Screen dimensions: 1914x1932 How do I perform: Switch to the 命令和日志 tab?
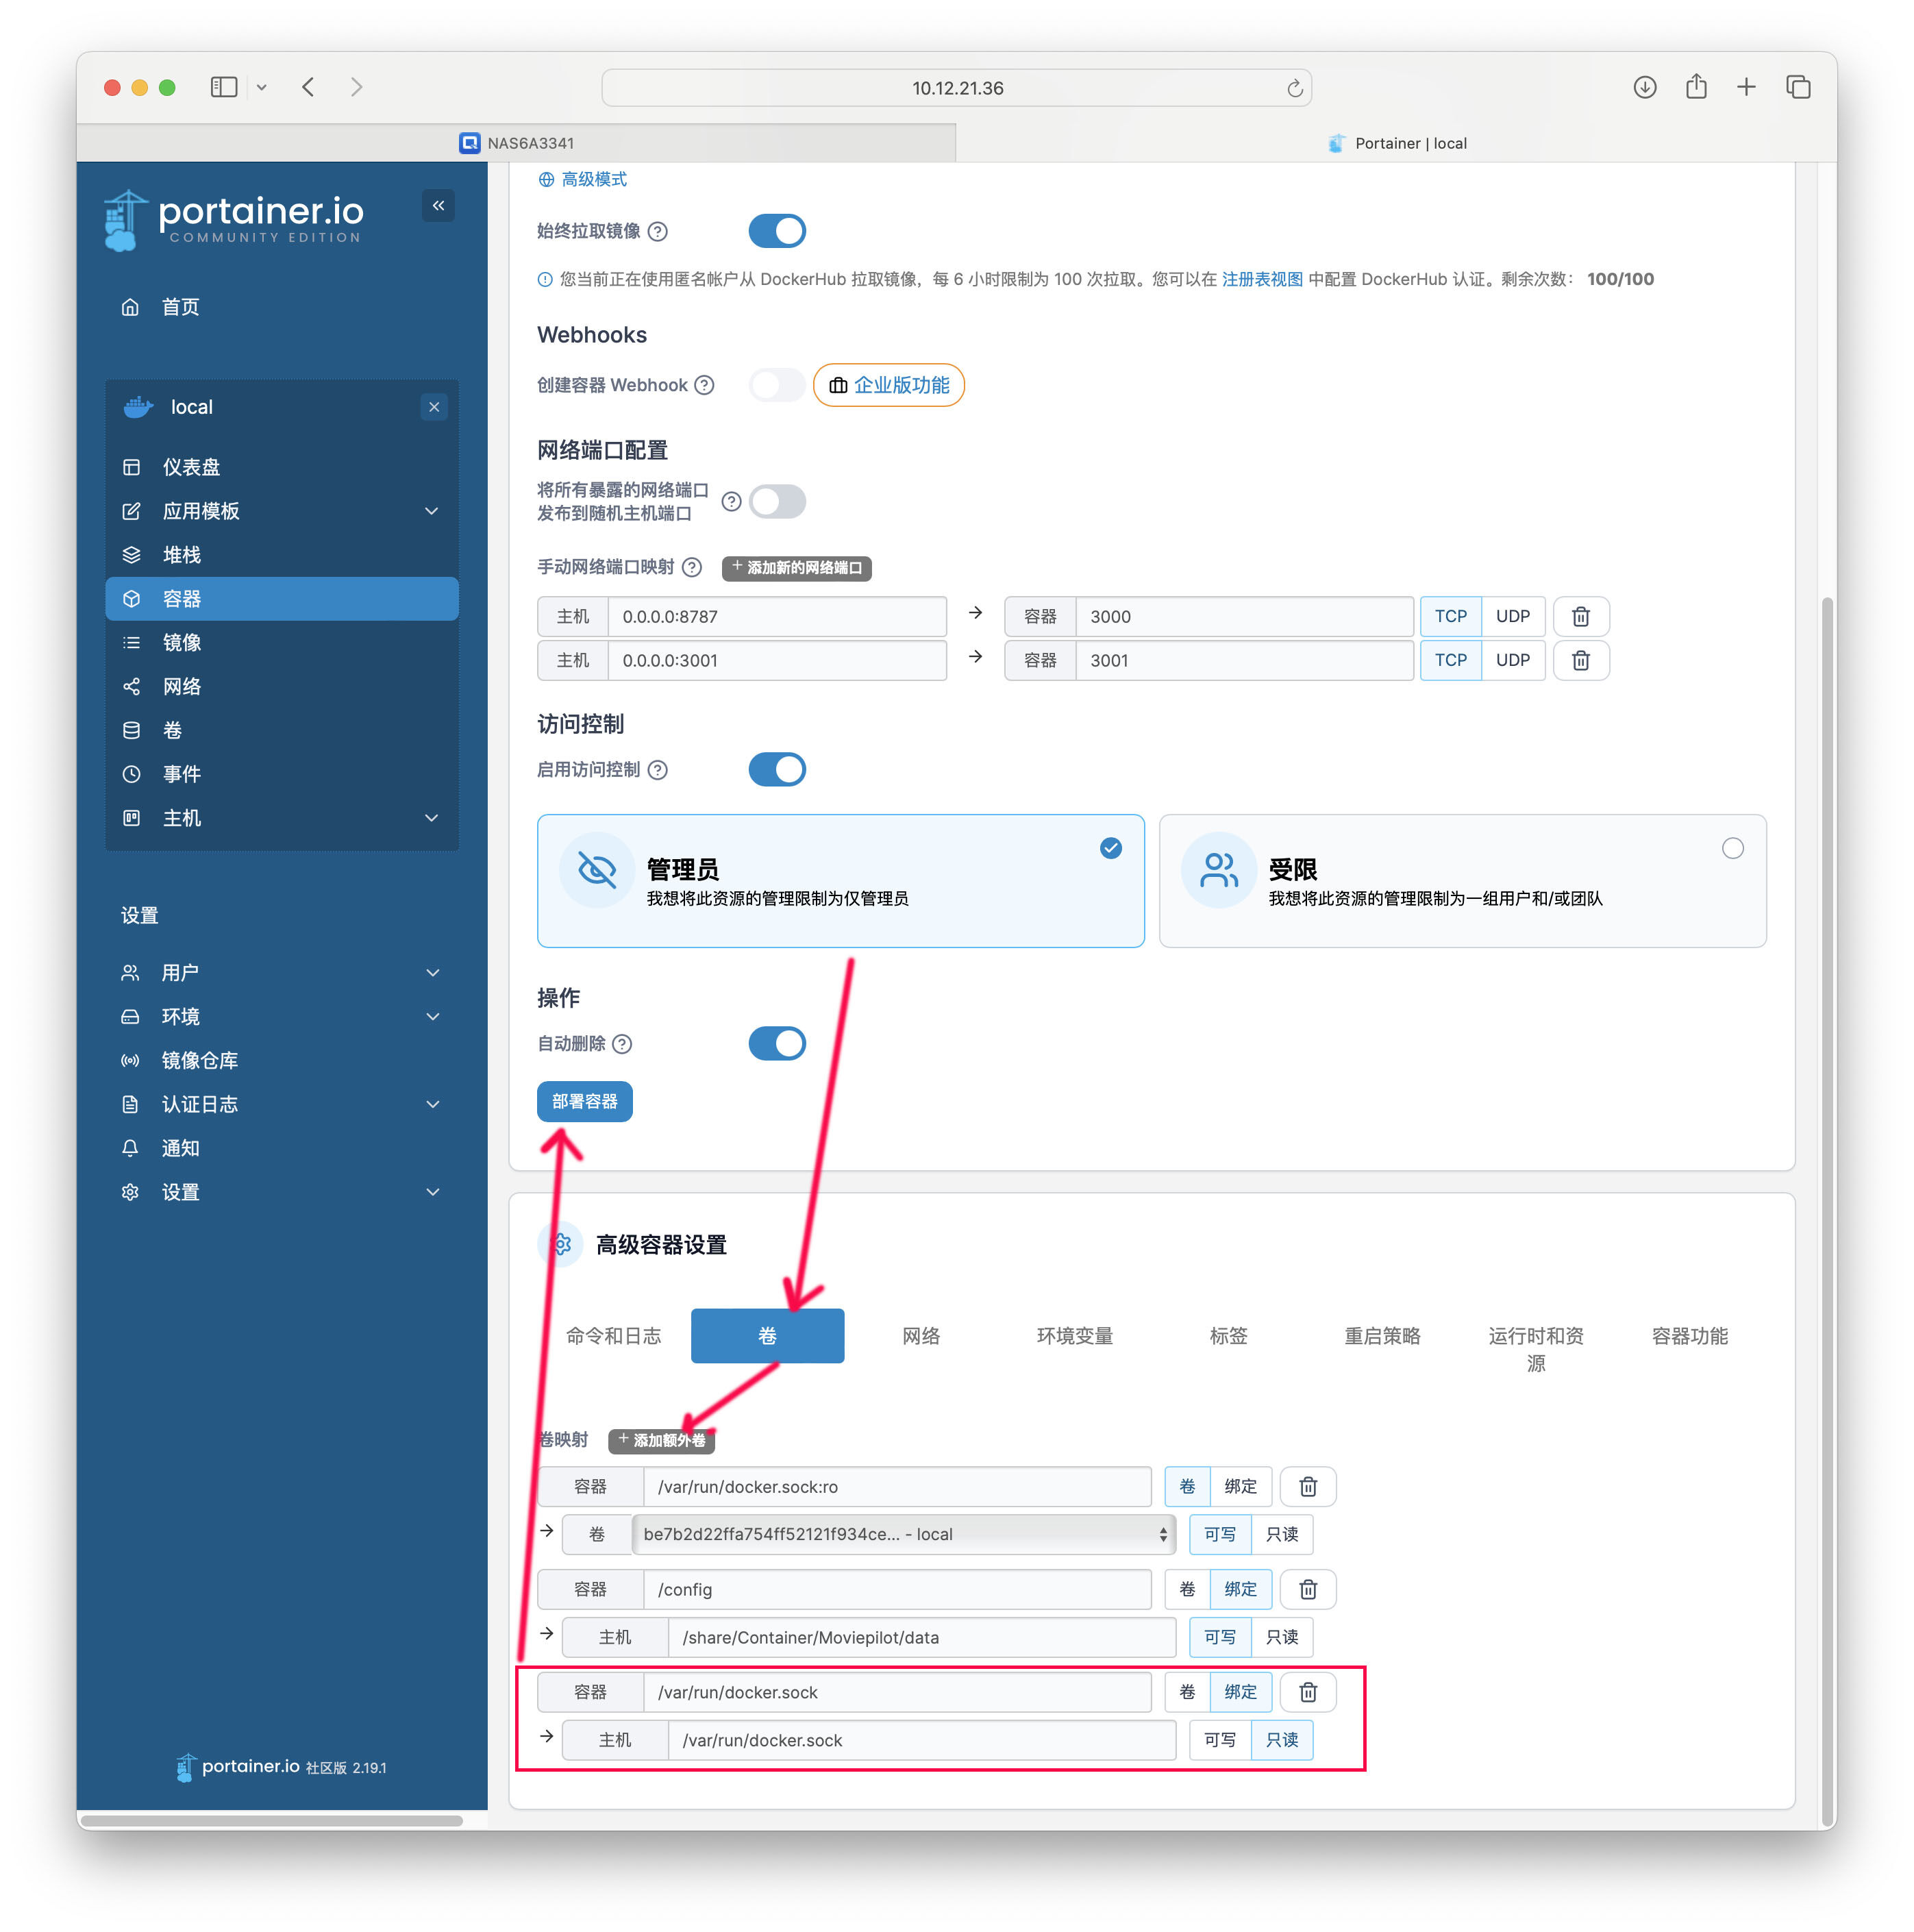coord(613,1336)
